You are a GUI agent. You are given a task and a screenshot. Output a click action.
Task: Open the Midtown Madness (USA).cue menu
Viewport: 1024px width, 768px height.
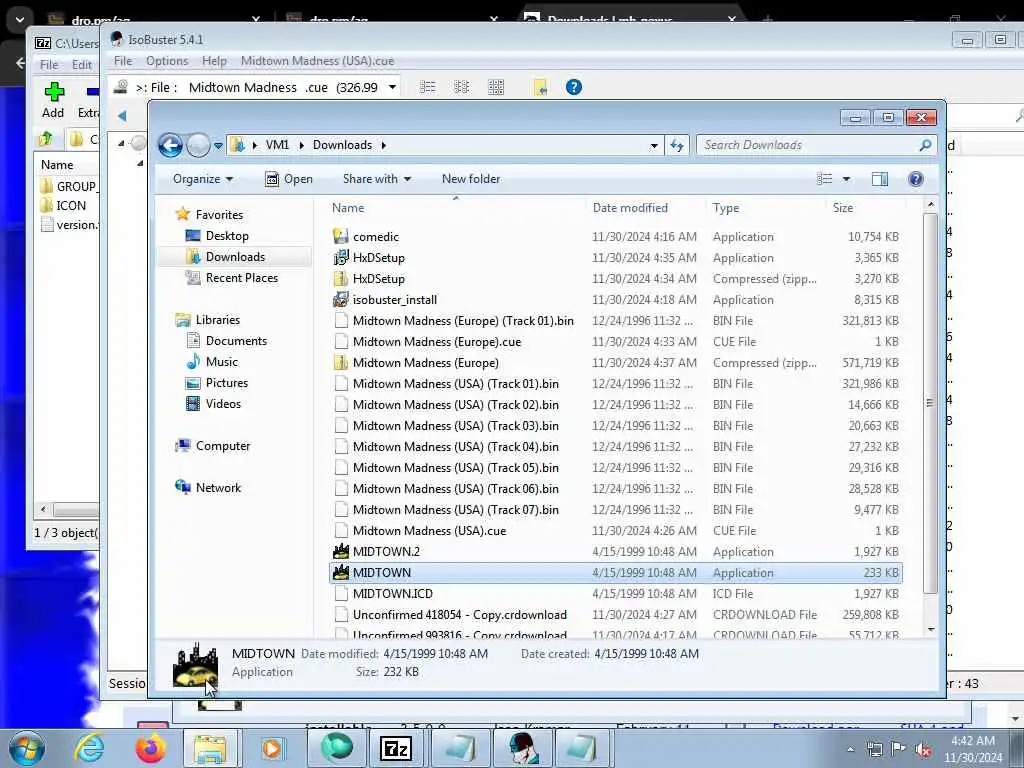(317, 61)
